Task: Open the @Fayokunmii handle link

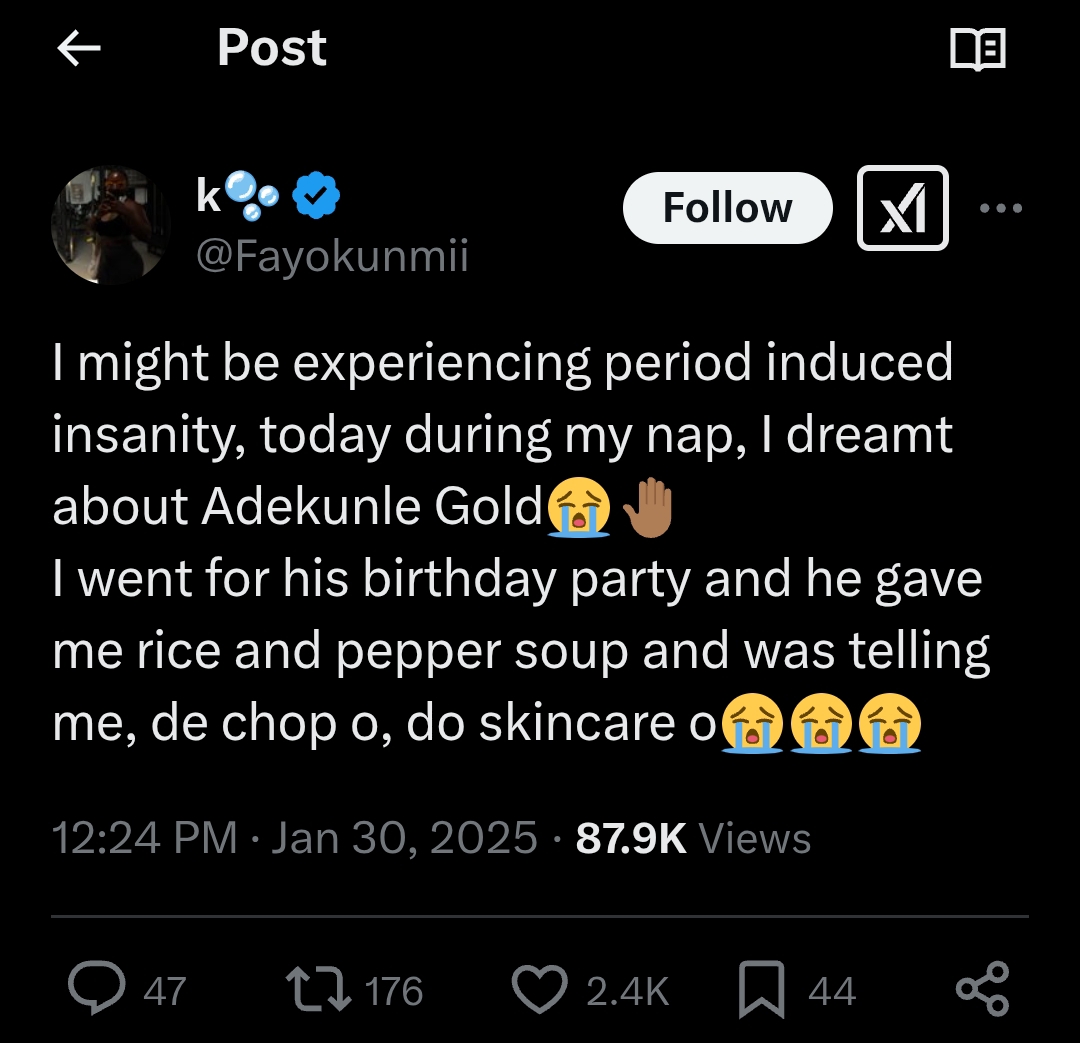Action: (x=333, y=258)
